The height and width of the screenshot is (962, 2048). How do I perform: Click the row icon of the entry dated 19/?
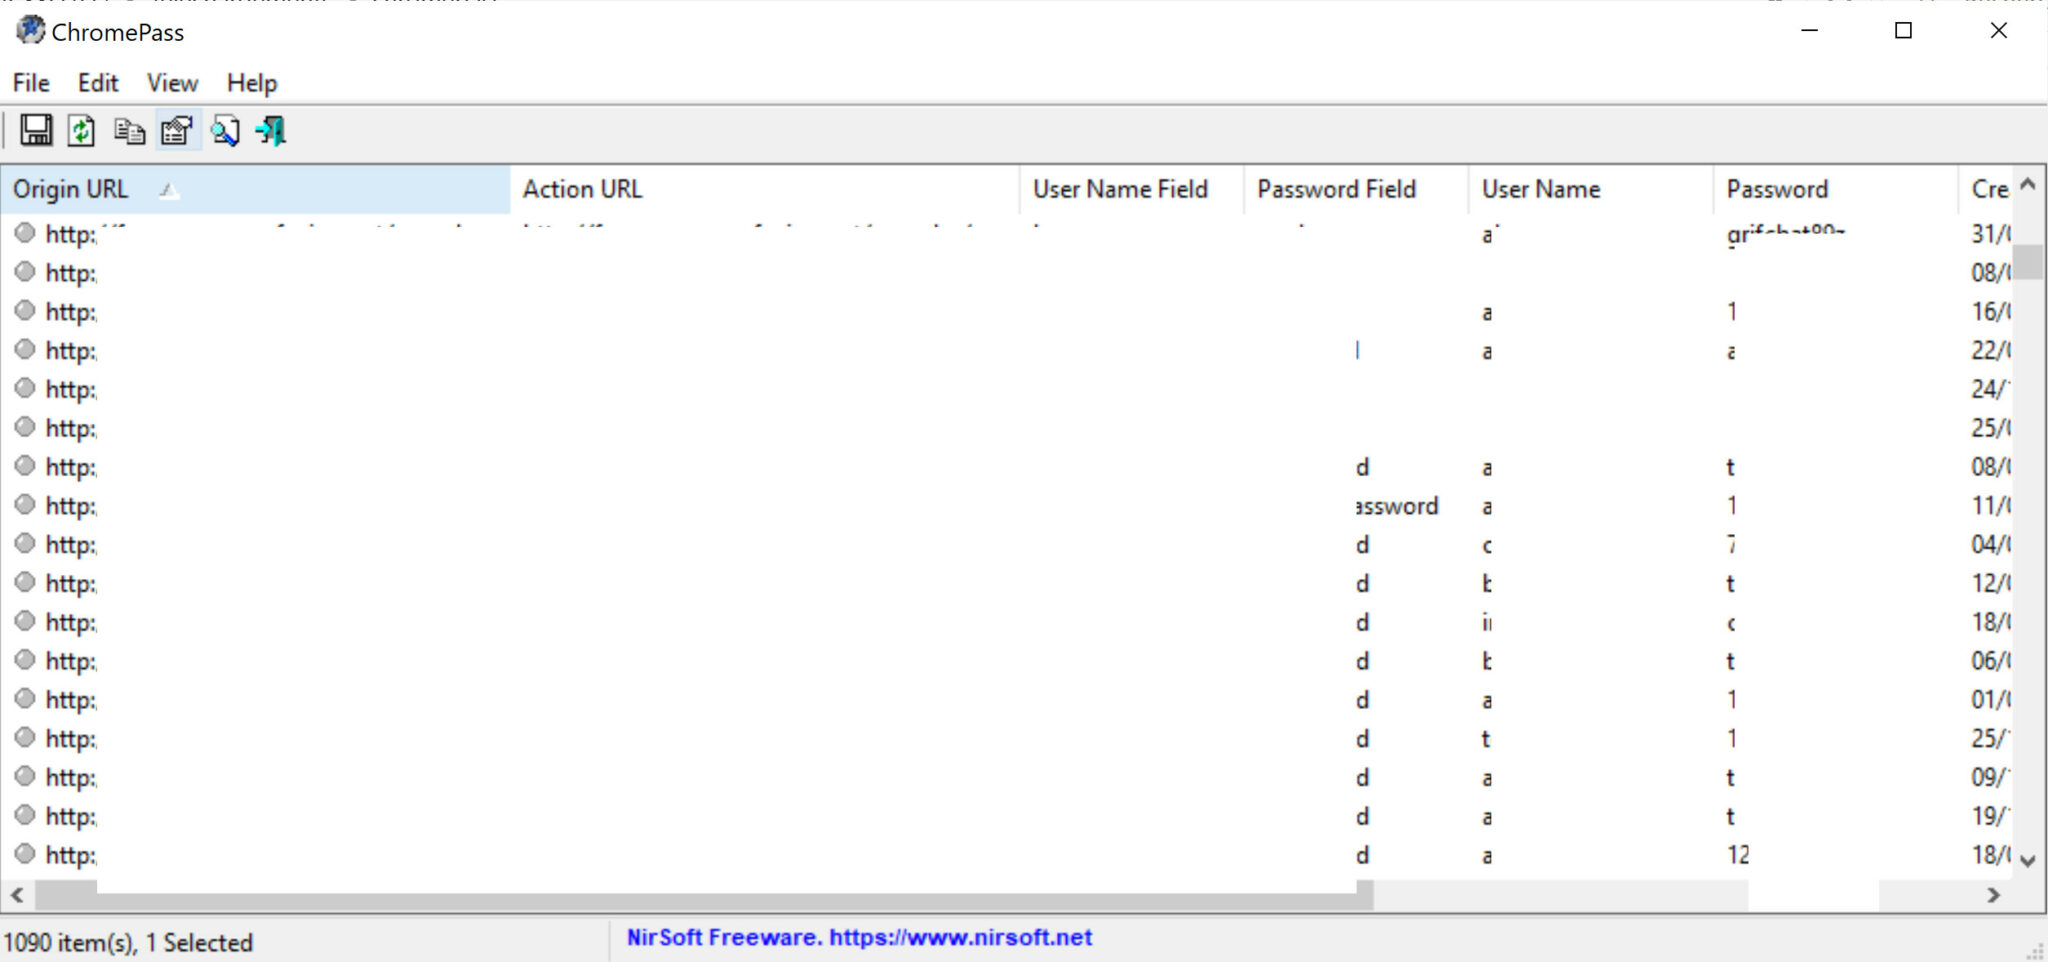click(x=25, y=815)
